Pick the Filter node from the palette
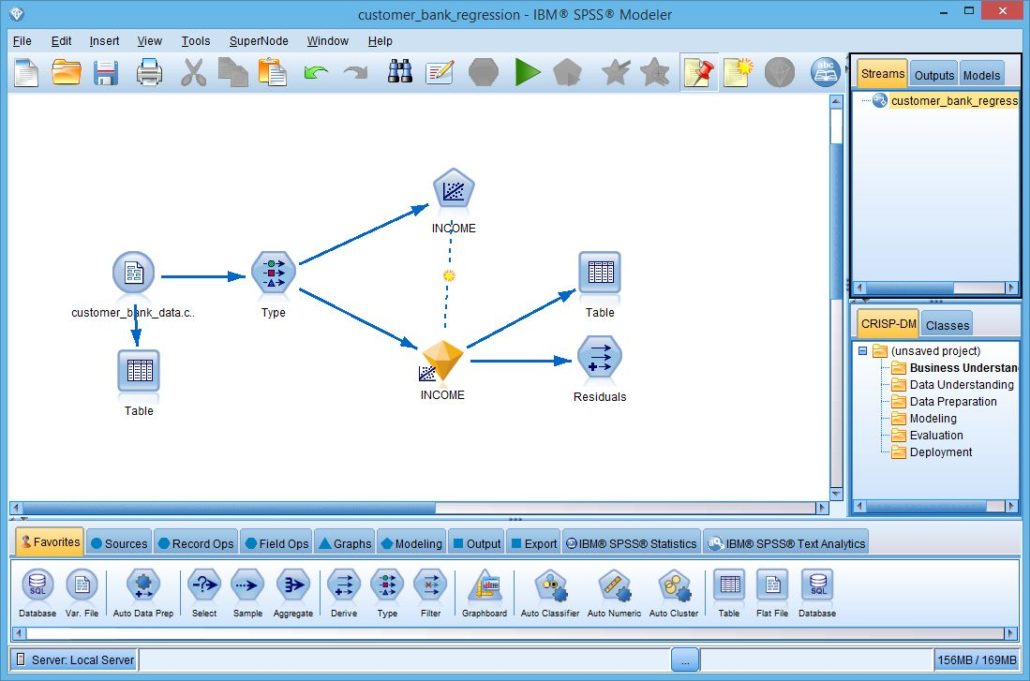Image resolution: width=1030 pixels, height=681 pixels. coord(431,591)
